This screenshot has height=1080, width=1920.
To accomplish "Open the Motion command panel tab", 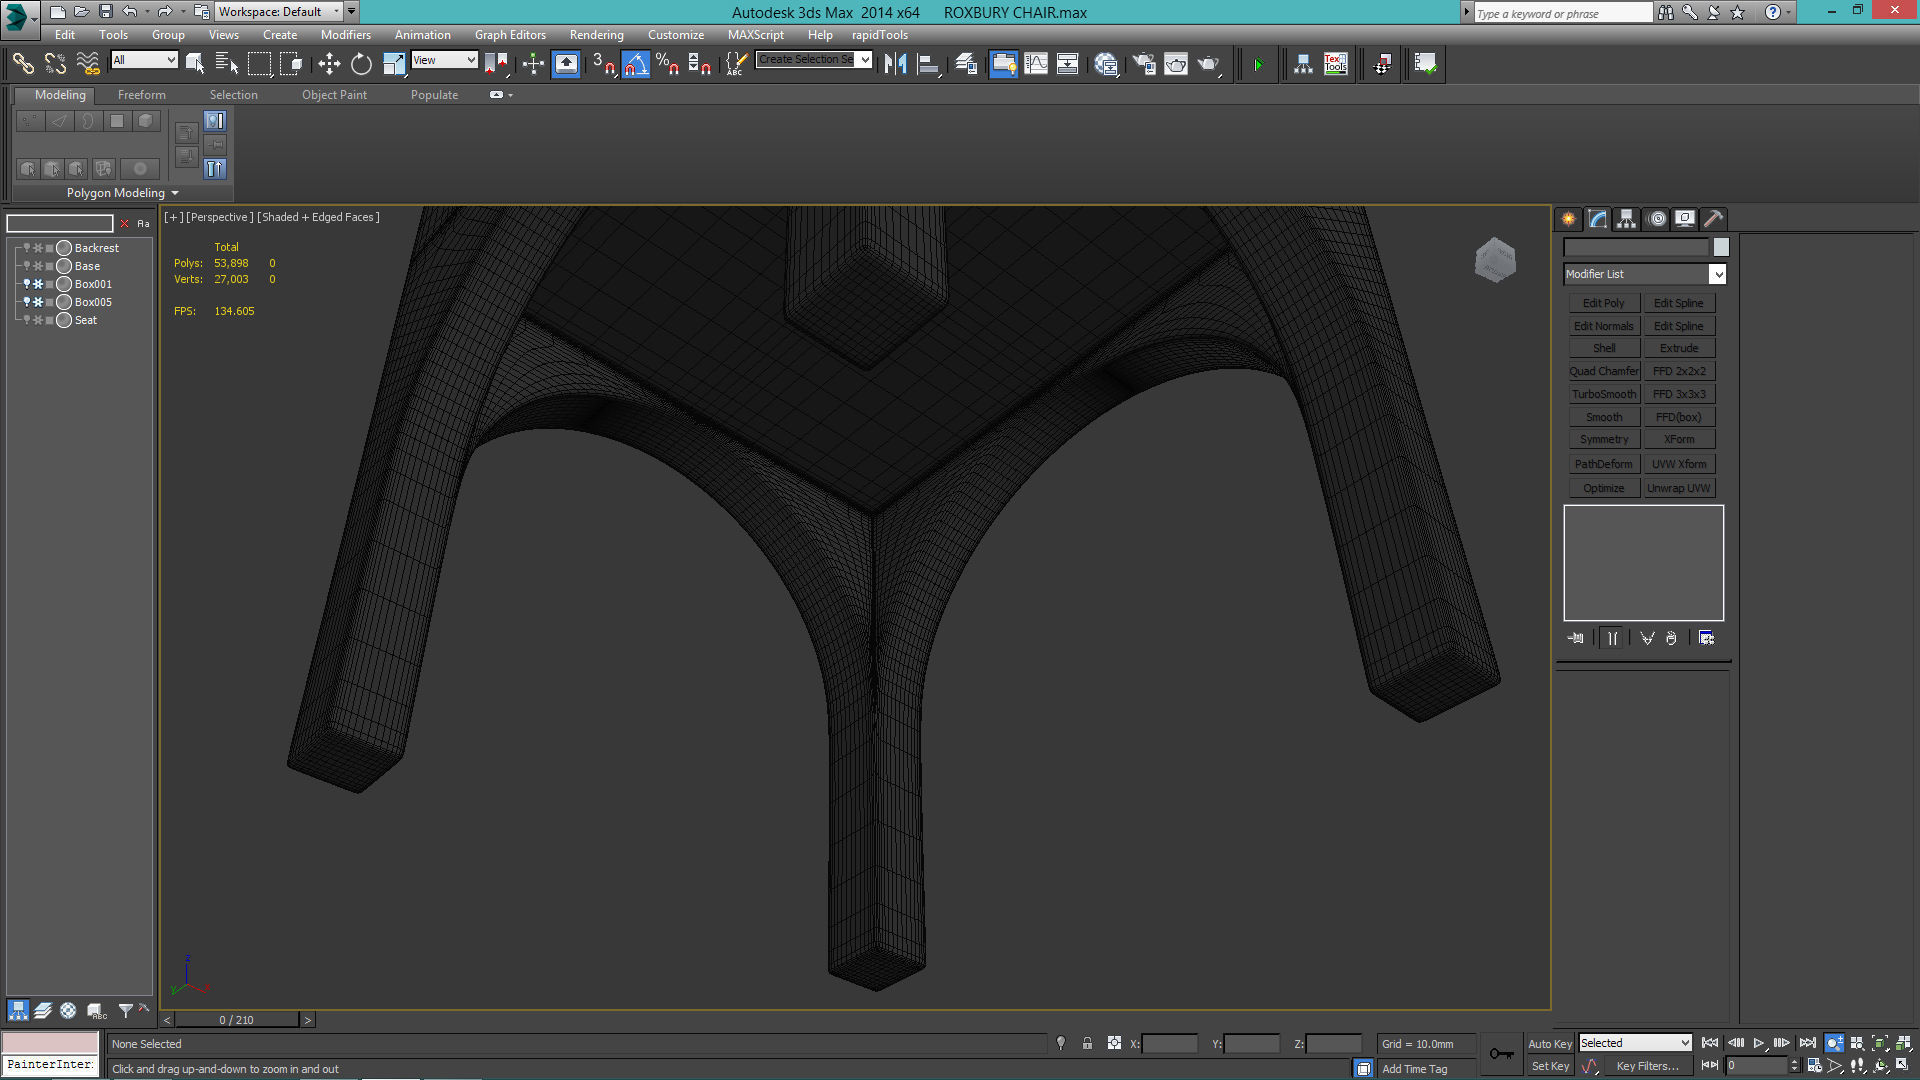I will [1657, 219].
